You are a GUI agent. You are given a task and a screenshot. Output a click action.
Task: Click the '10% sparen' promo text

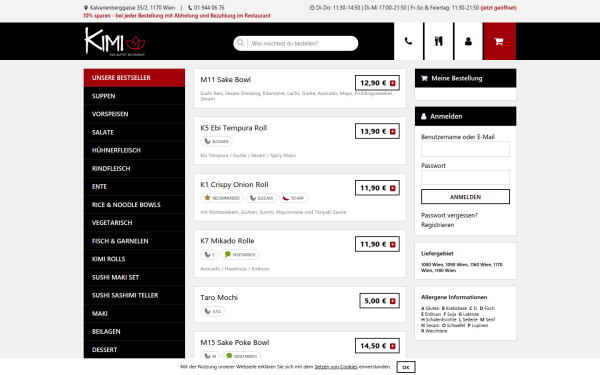pyautogui.click(x=177, y=16)
